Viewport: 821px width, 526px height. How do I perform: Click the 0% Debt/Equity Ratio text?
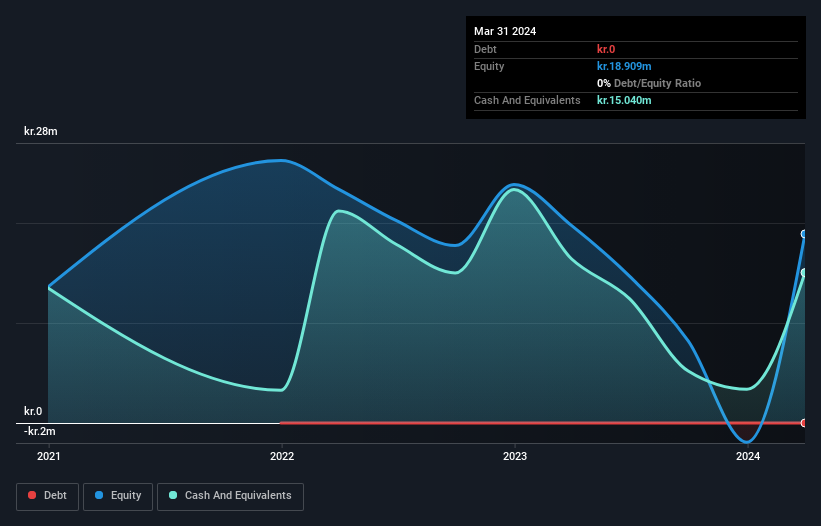649,83
